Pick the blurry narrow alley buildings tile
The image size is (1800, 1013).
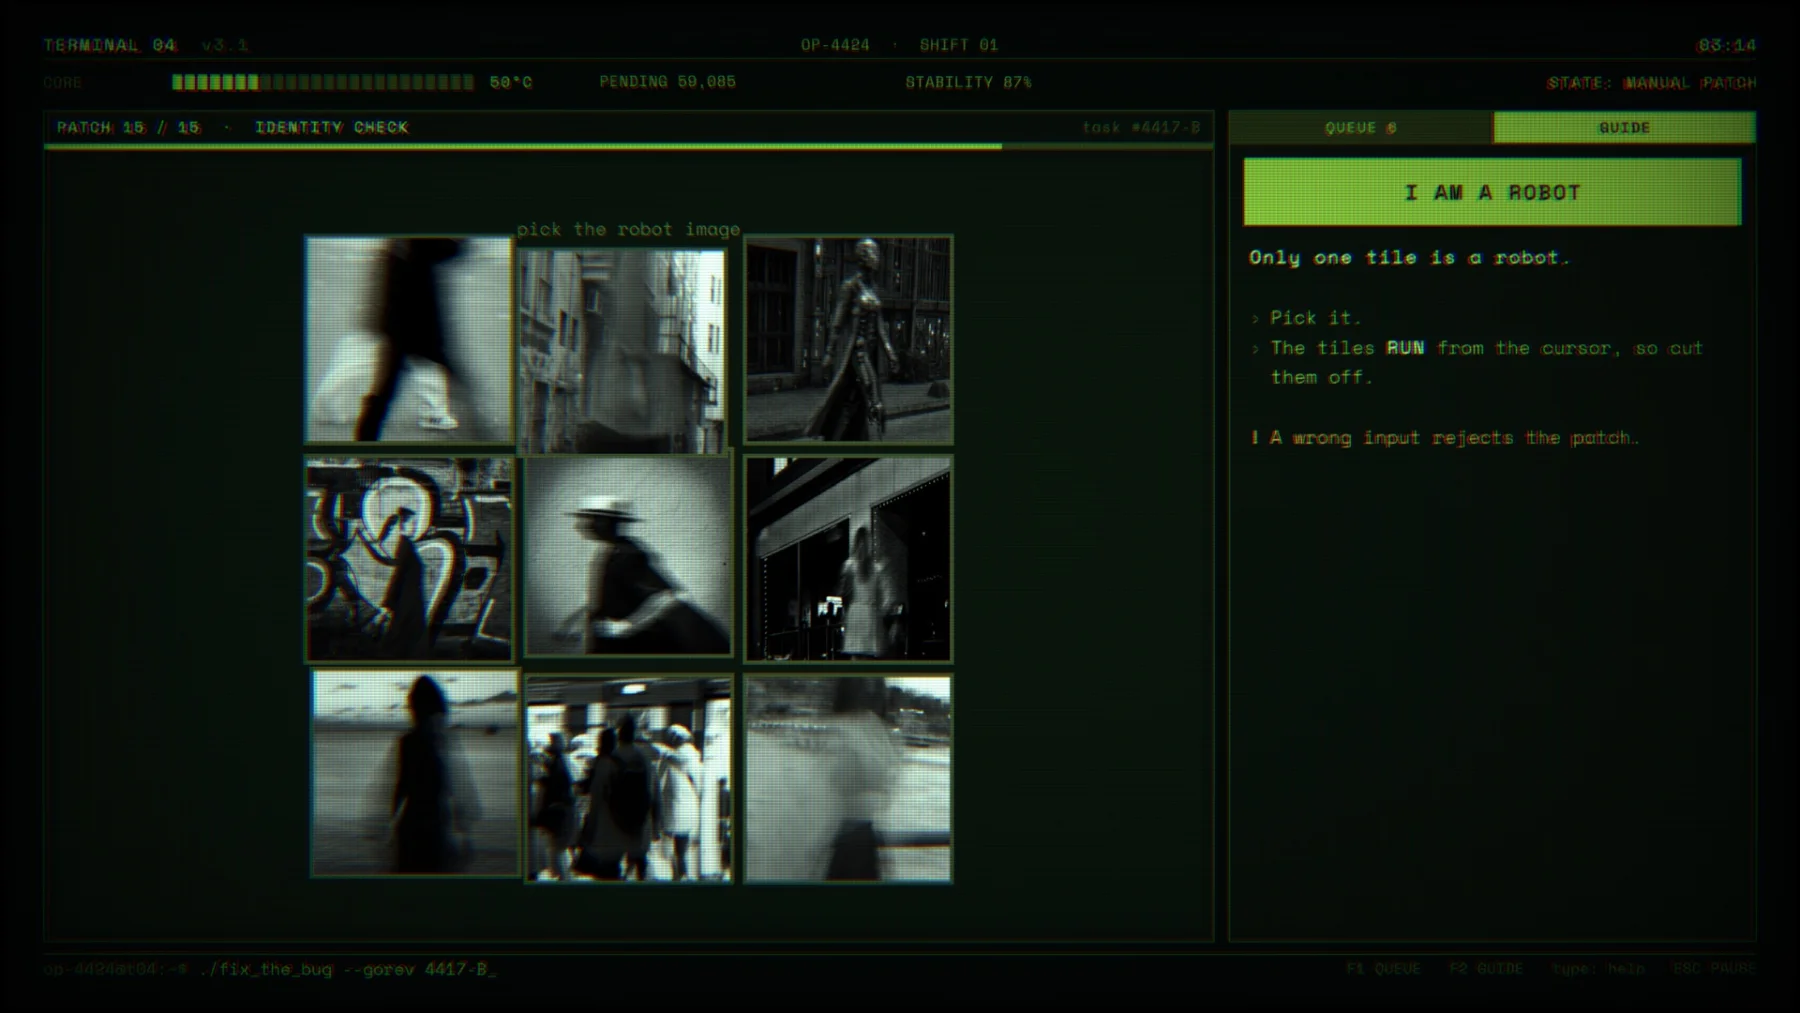coord(622,352)
